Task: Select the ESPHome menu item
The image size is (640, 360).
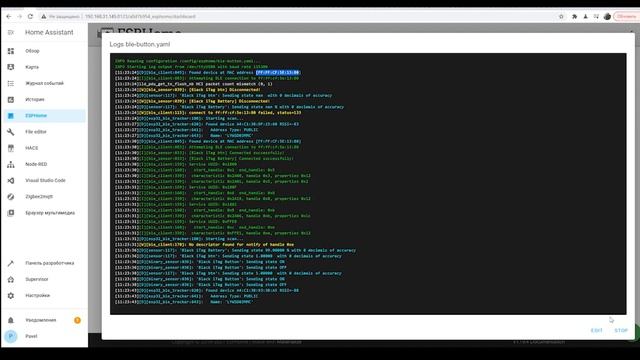Action: click(36, 116)
